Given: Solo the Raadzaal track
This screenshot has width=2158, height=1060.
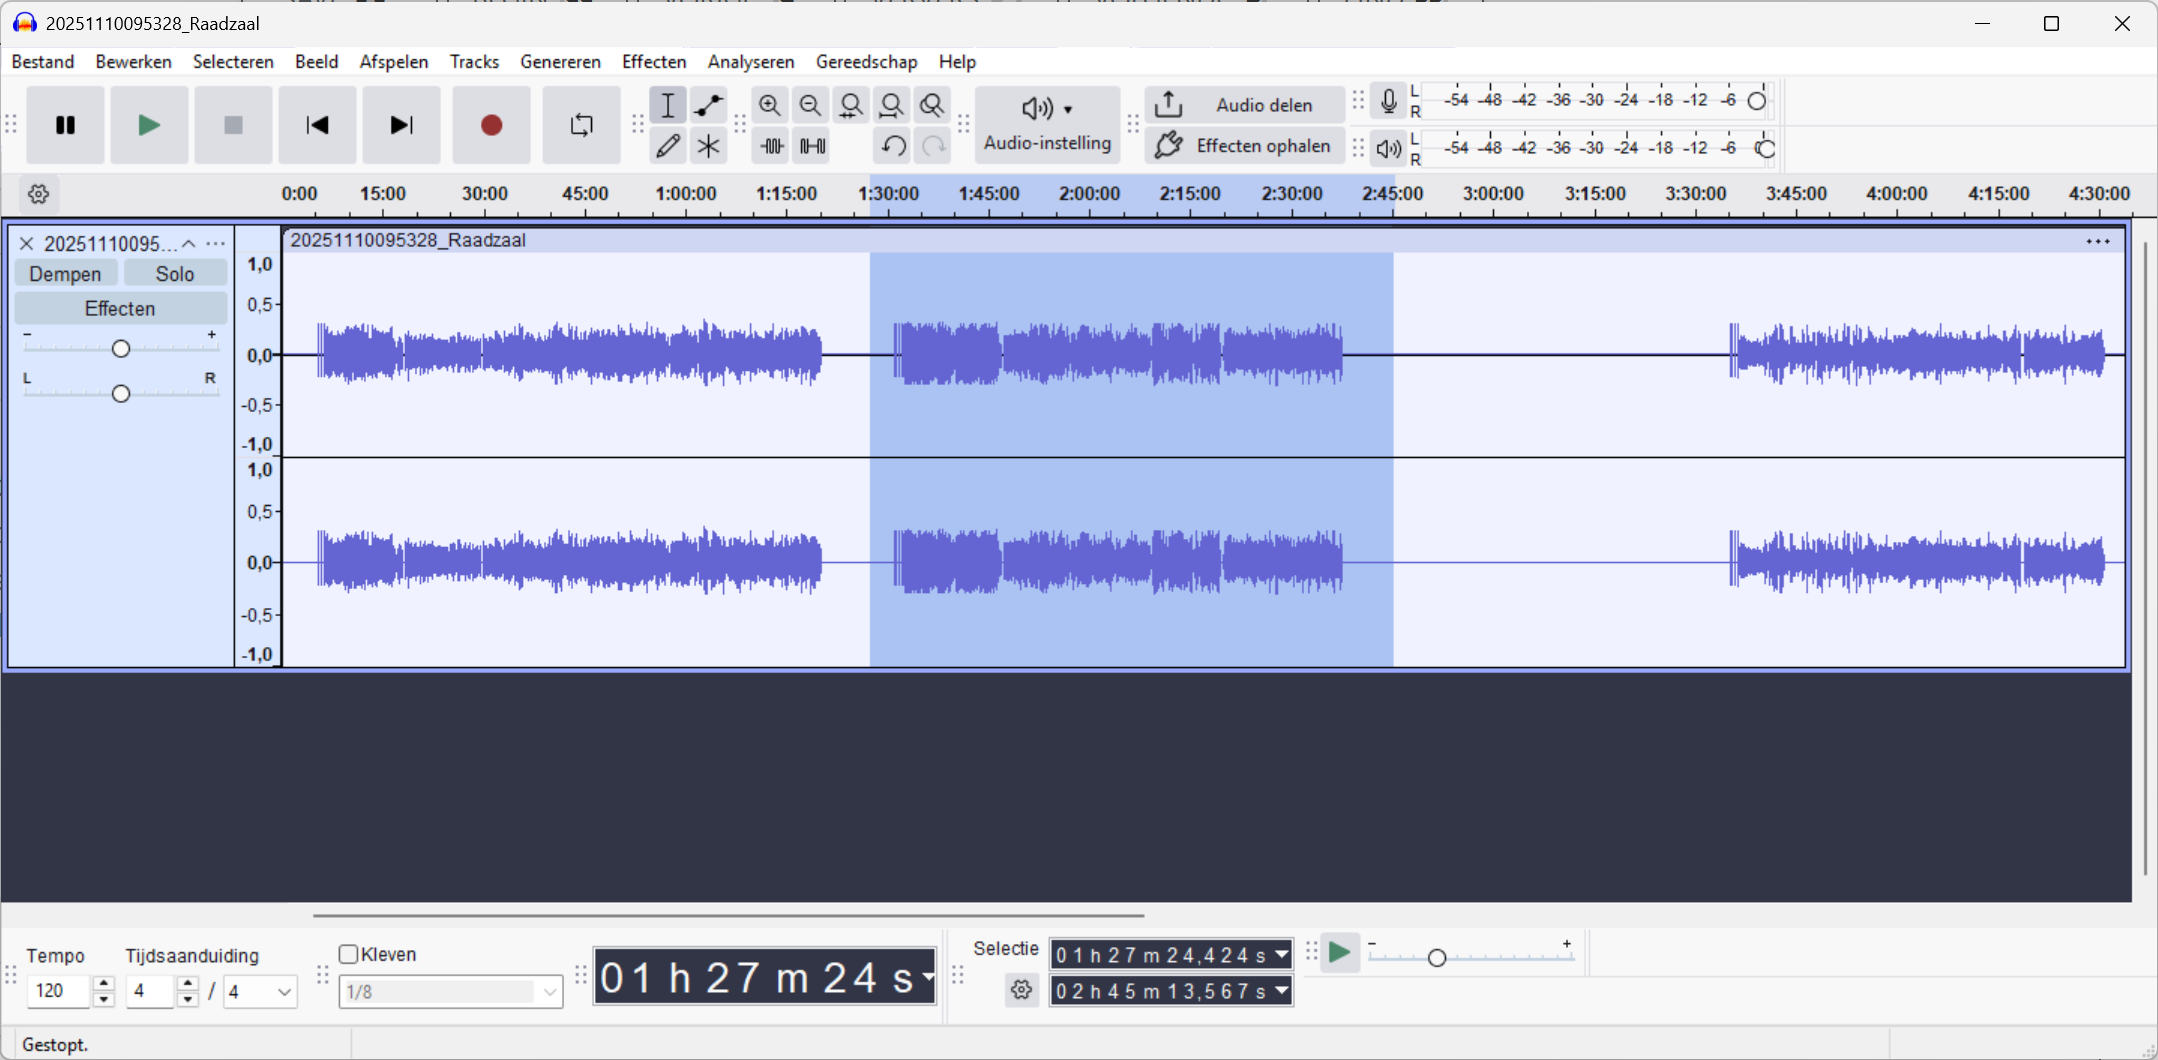Looking at the screenshot, I should pyautogui.click(x=175, y=274).
